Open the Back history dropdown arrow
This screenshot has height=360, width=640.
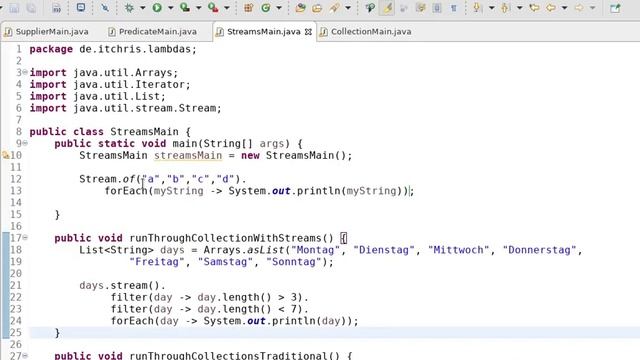click(564, 8)
